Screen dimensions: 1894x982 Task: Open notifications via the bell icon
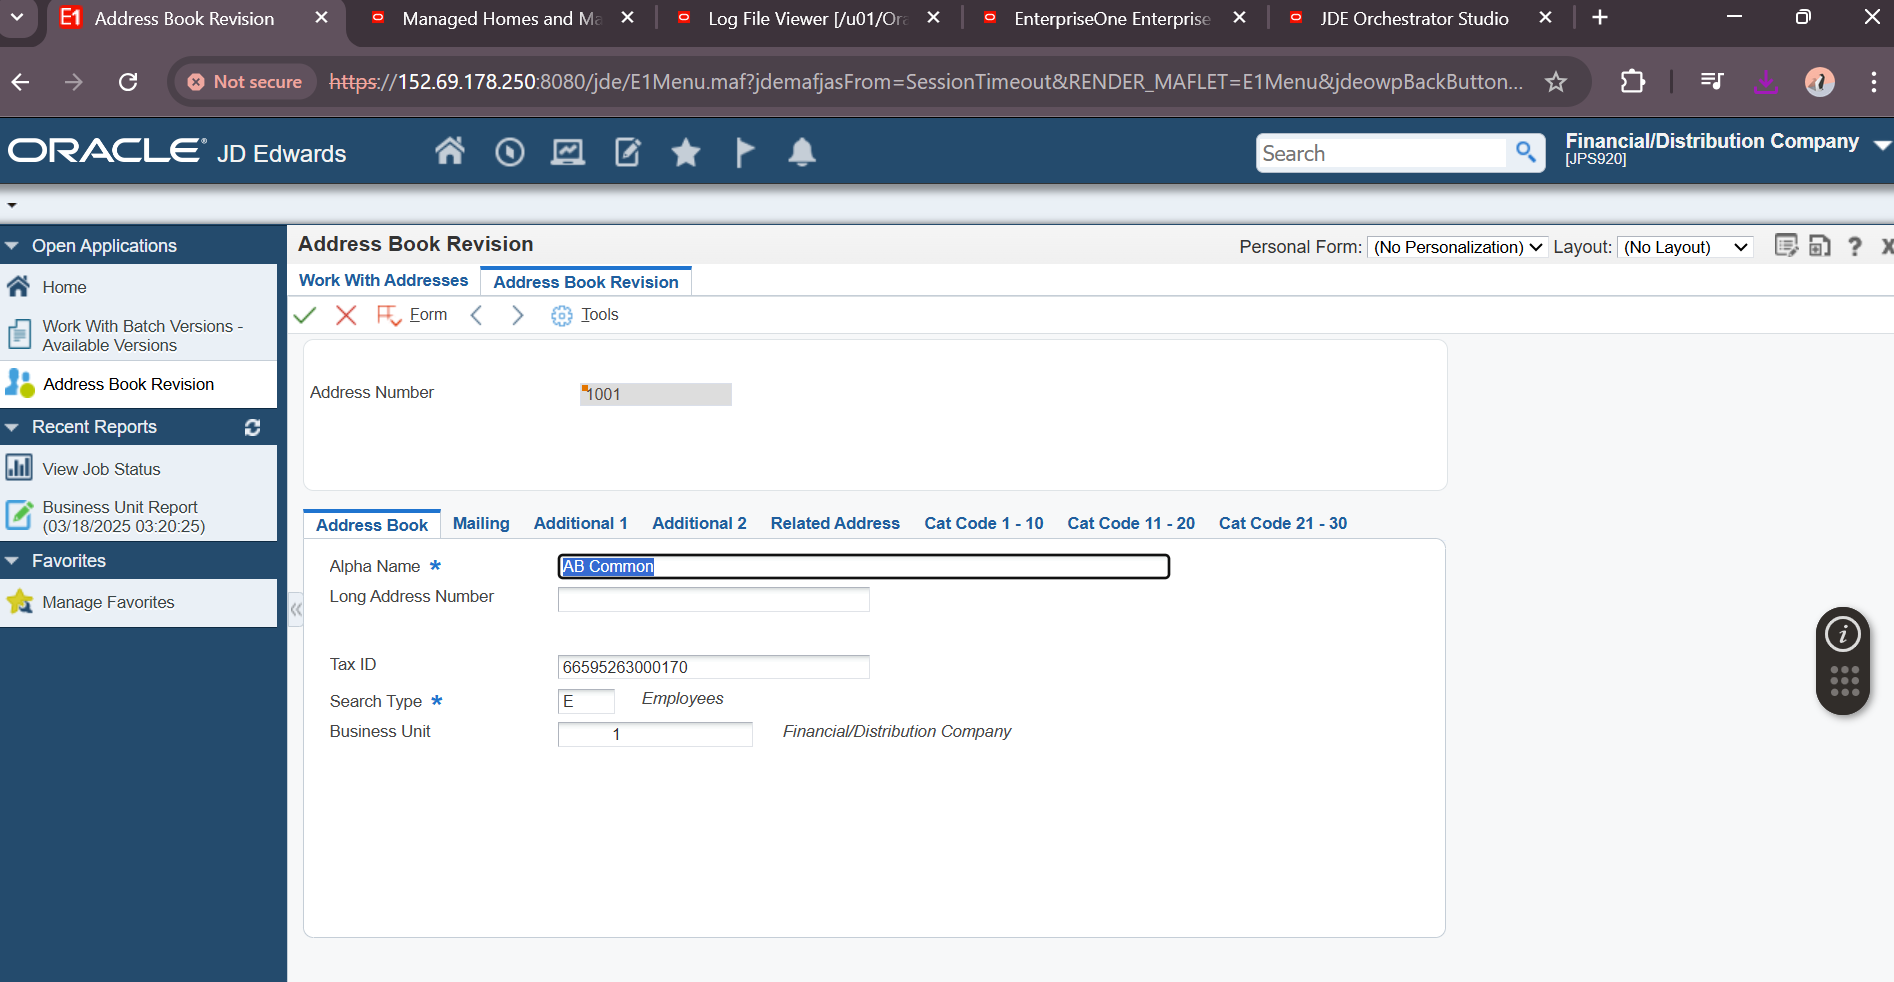801,152
